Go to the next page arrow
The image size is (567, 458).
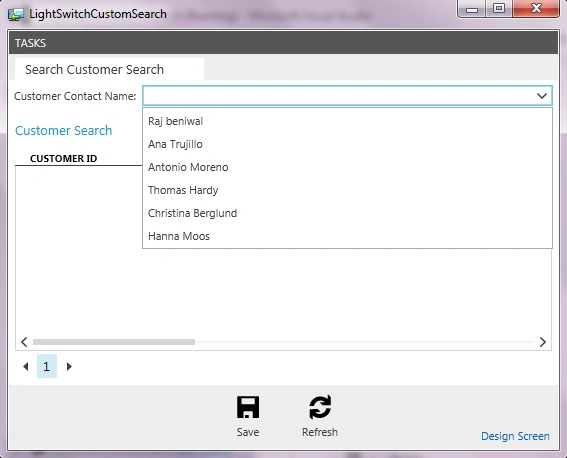tap(69, 367)
